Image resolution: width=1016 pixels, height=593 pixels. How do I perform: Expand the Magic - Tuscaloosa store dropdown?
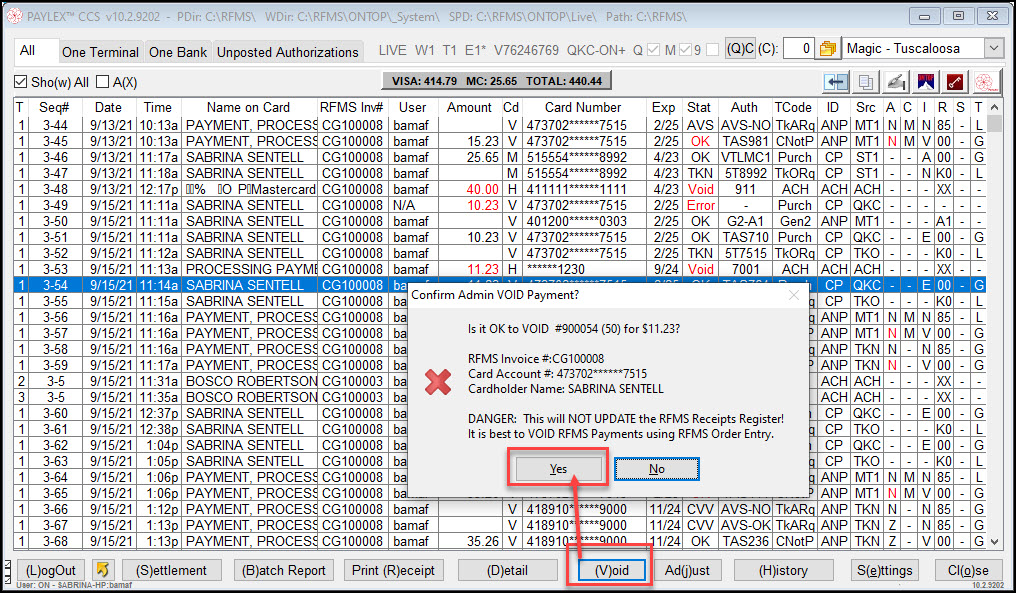tap(994, 49)
